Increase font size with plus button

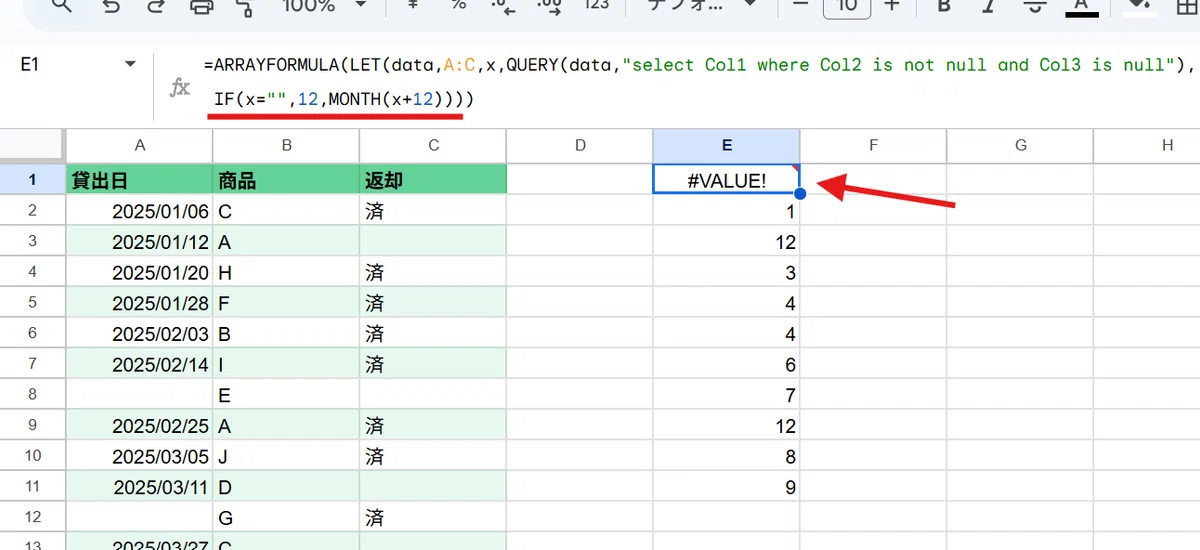point(893,5)
